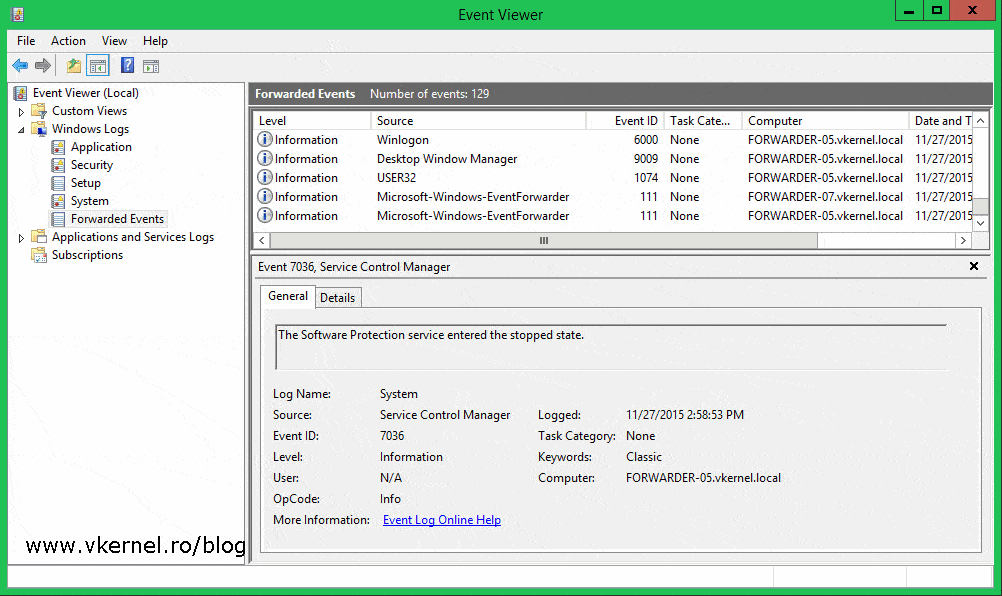Click the Help toolbar icon
Image resolution: width=1002 pixels, height=596 pixels.
126,65
